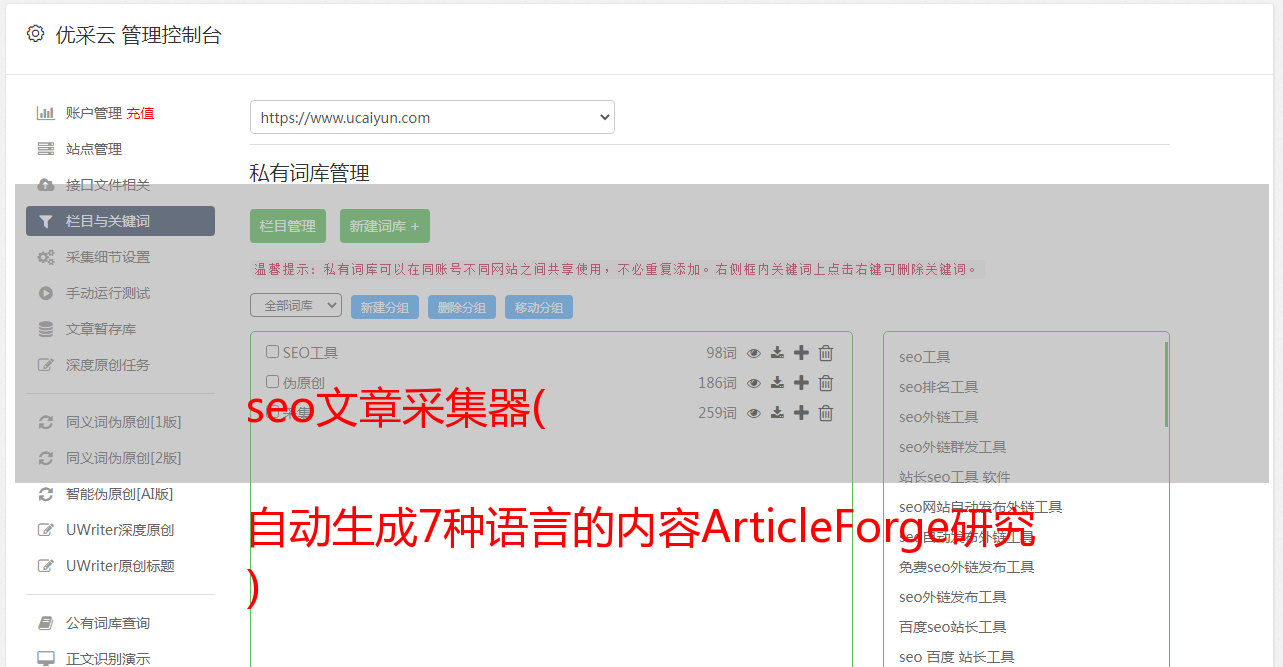
Task: Click the gears icon for 采集细节设置
Action: 45,257
